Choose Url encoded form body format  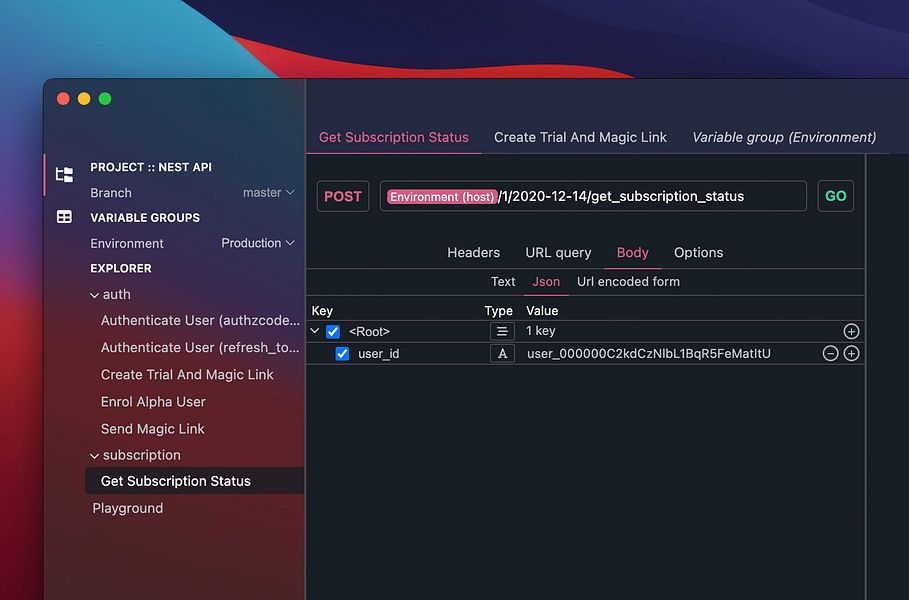pos(628,282)
